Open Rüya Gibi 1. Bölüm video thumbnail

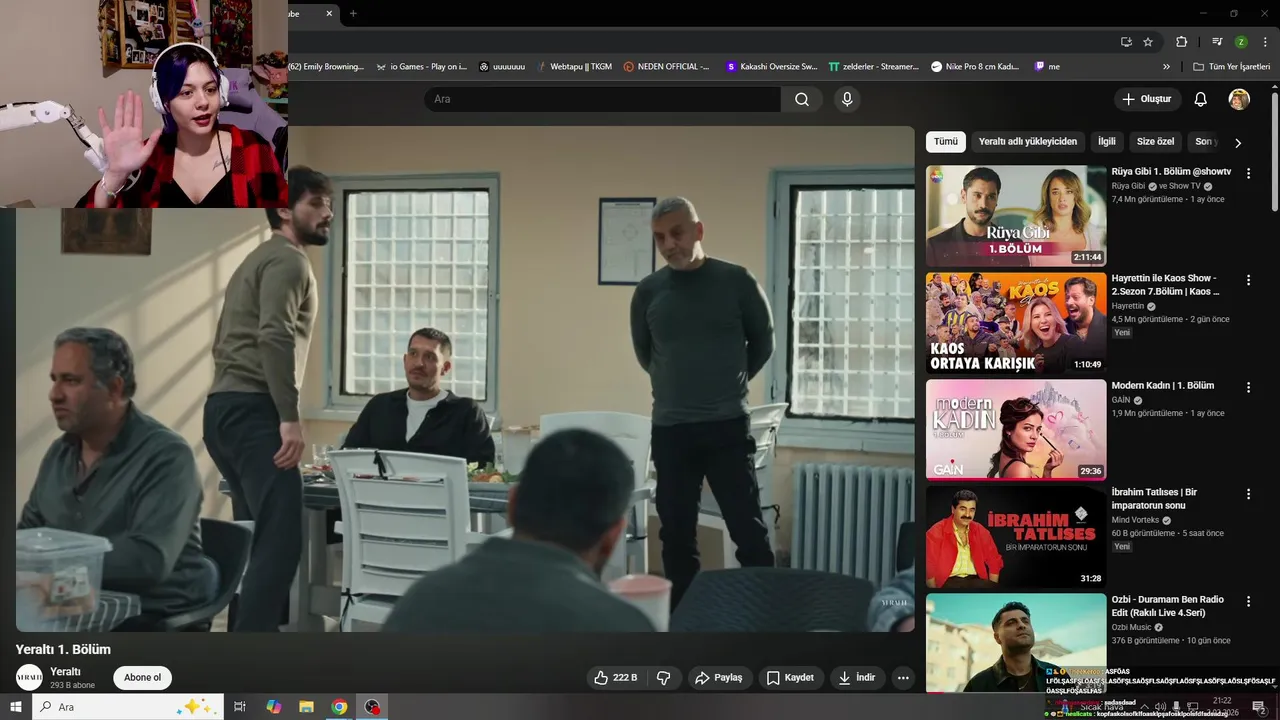[1016, 216]
